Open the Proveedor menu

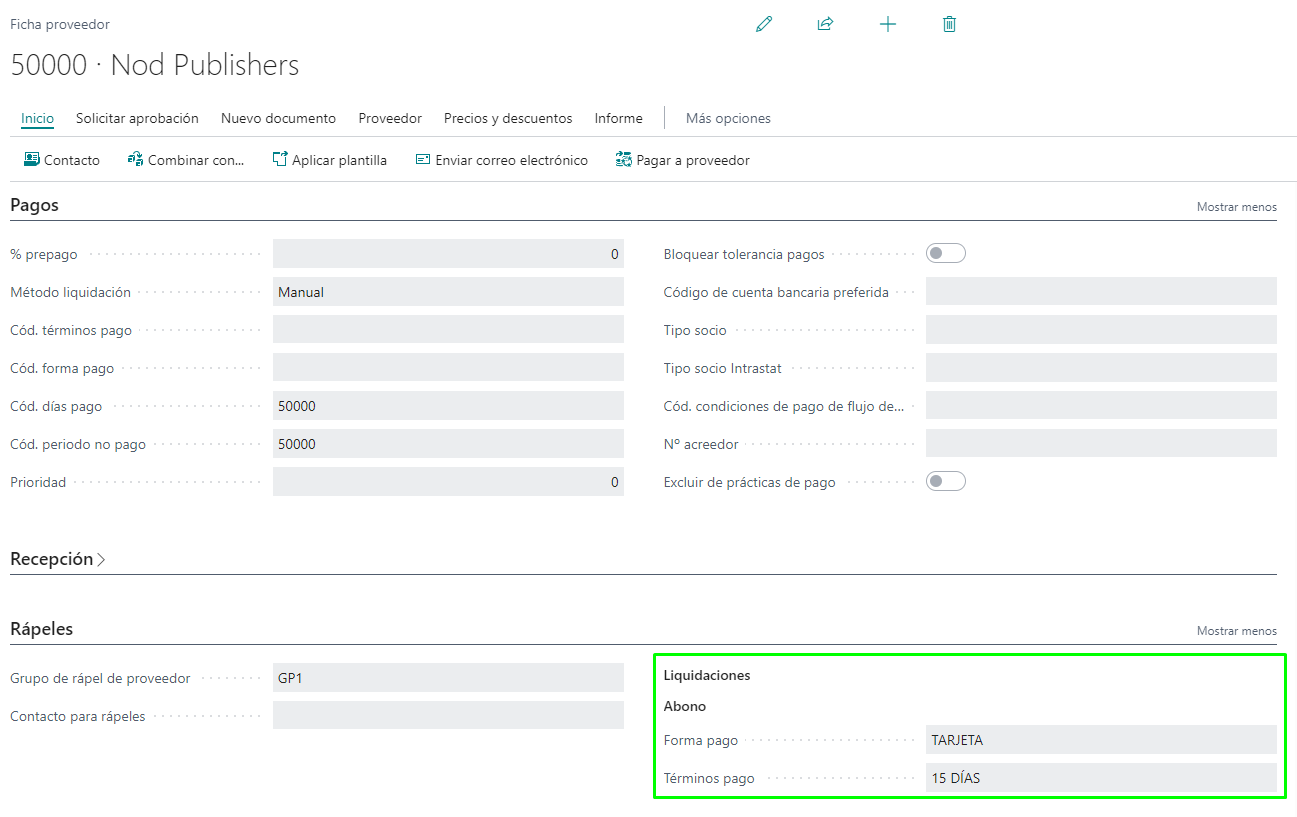390,118
